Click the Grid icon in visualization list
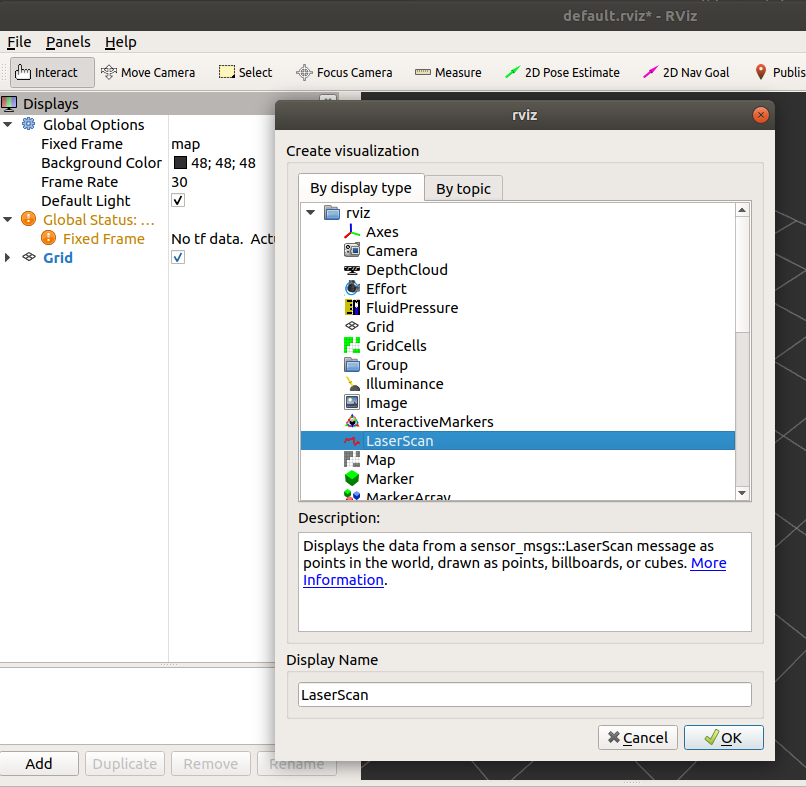The image size is (806, 787). point(352,326)
